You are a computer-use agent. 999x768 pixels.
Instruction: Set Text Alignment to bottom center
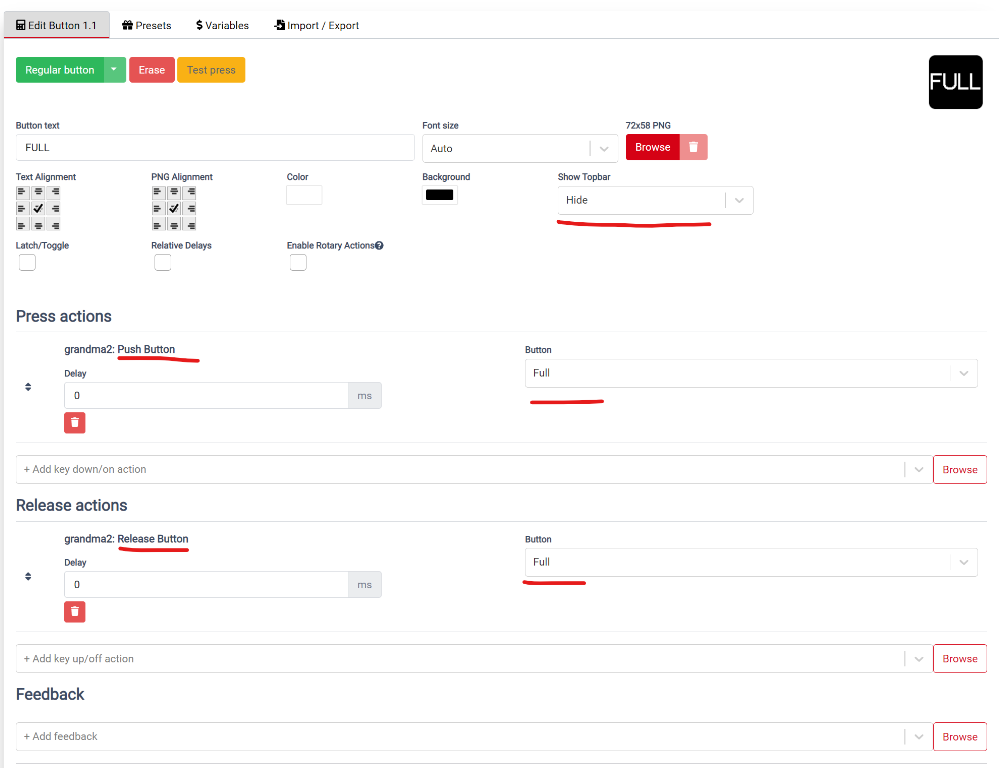point(38,224)
